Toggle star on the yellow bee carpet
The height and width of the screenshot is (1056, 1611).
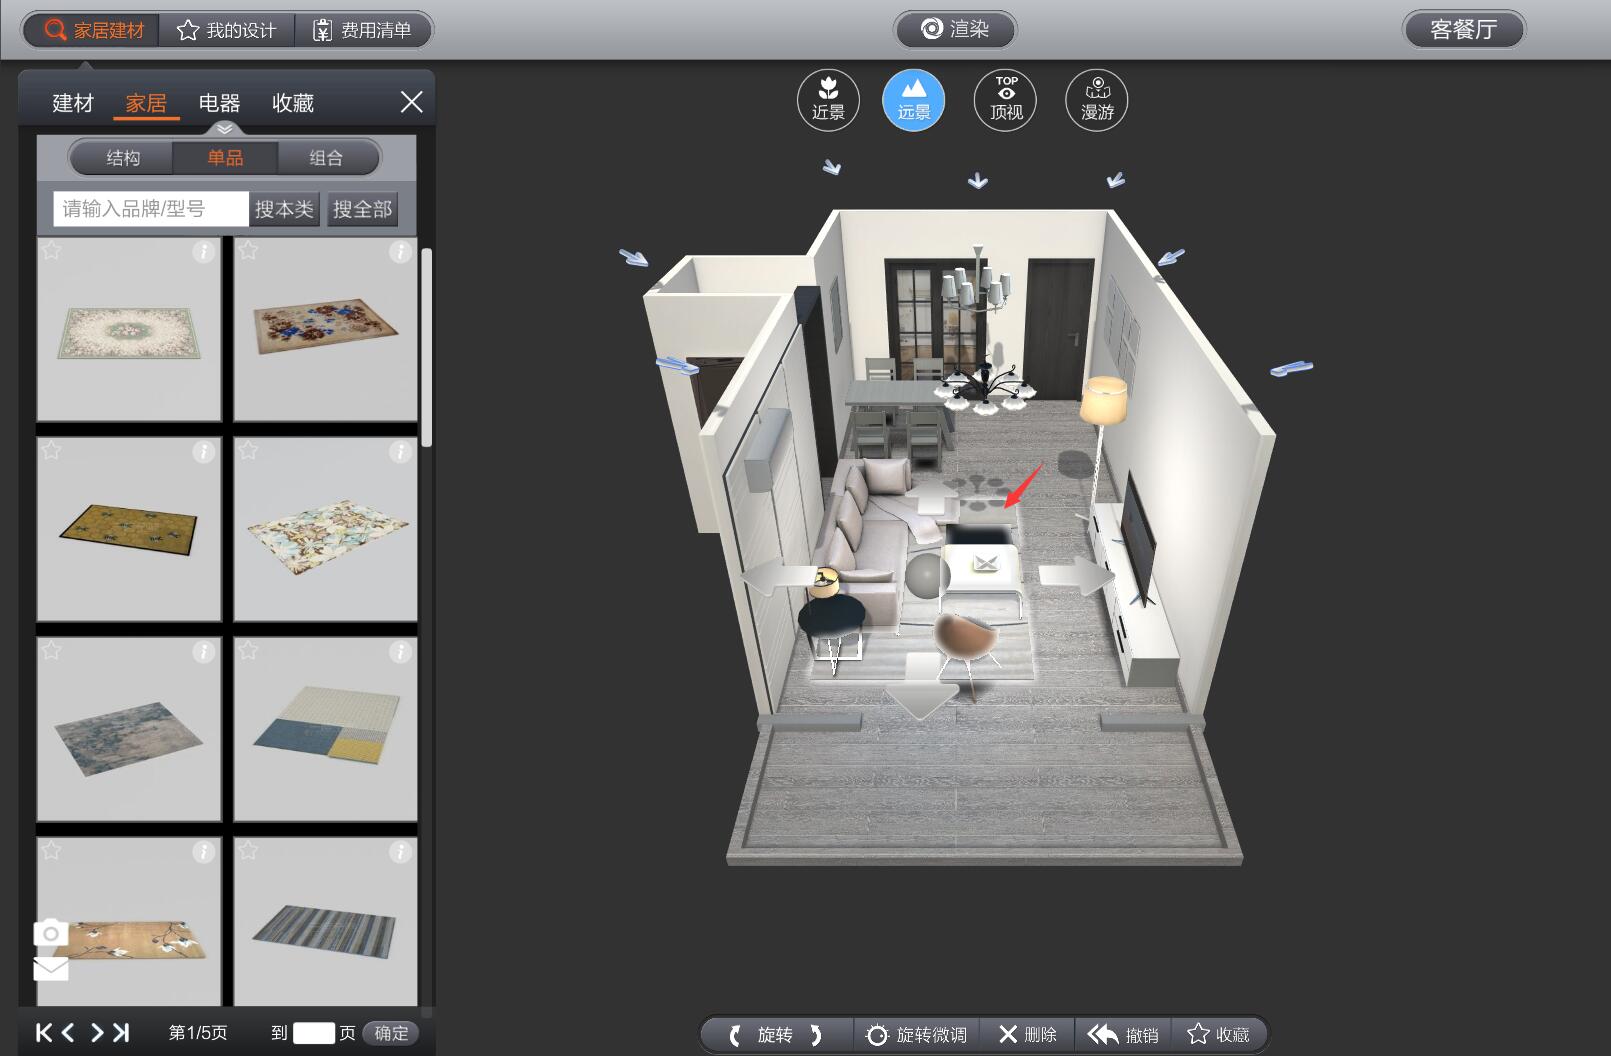(52, 451)
